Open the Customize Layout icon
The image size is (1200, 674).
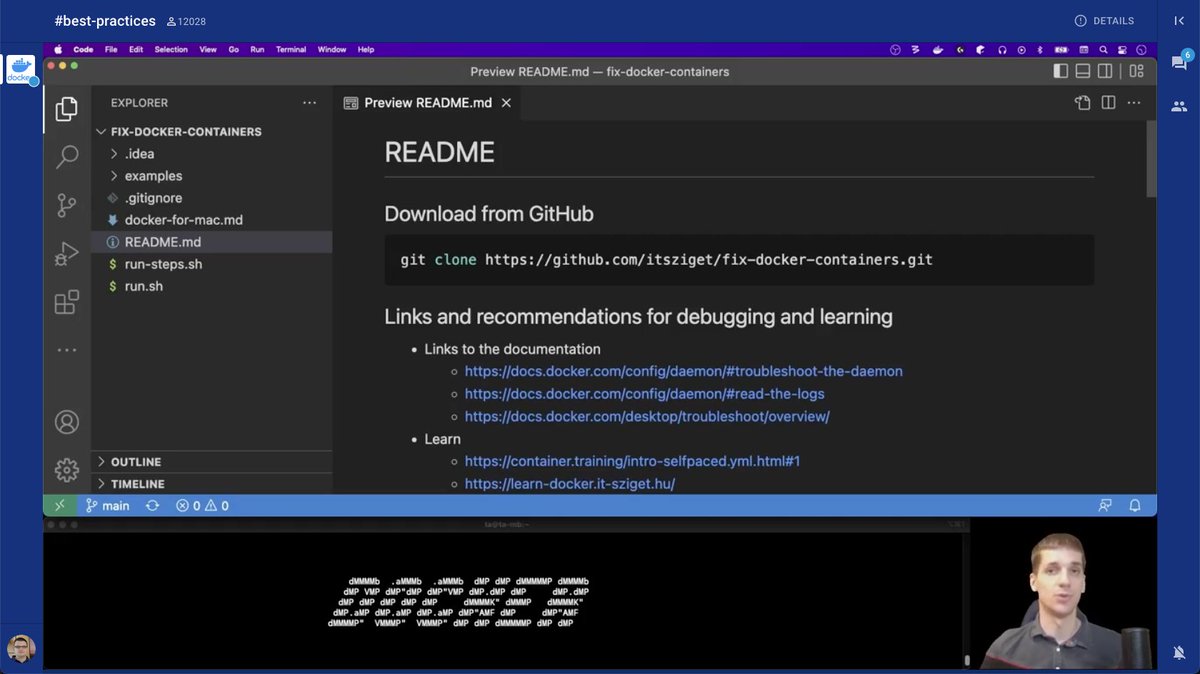[x=1136, y=71]
